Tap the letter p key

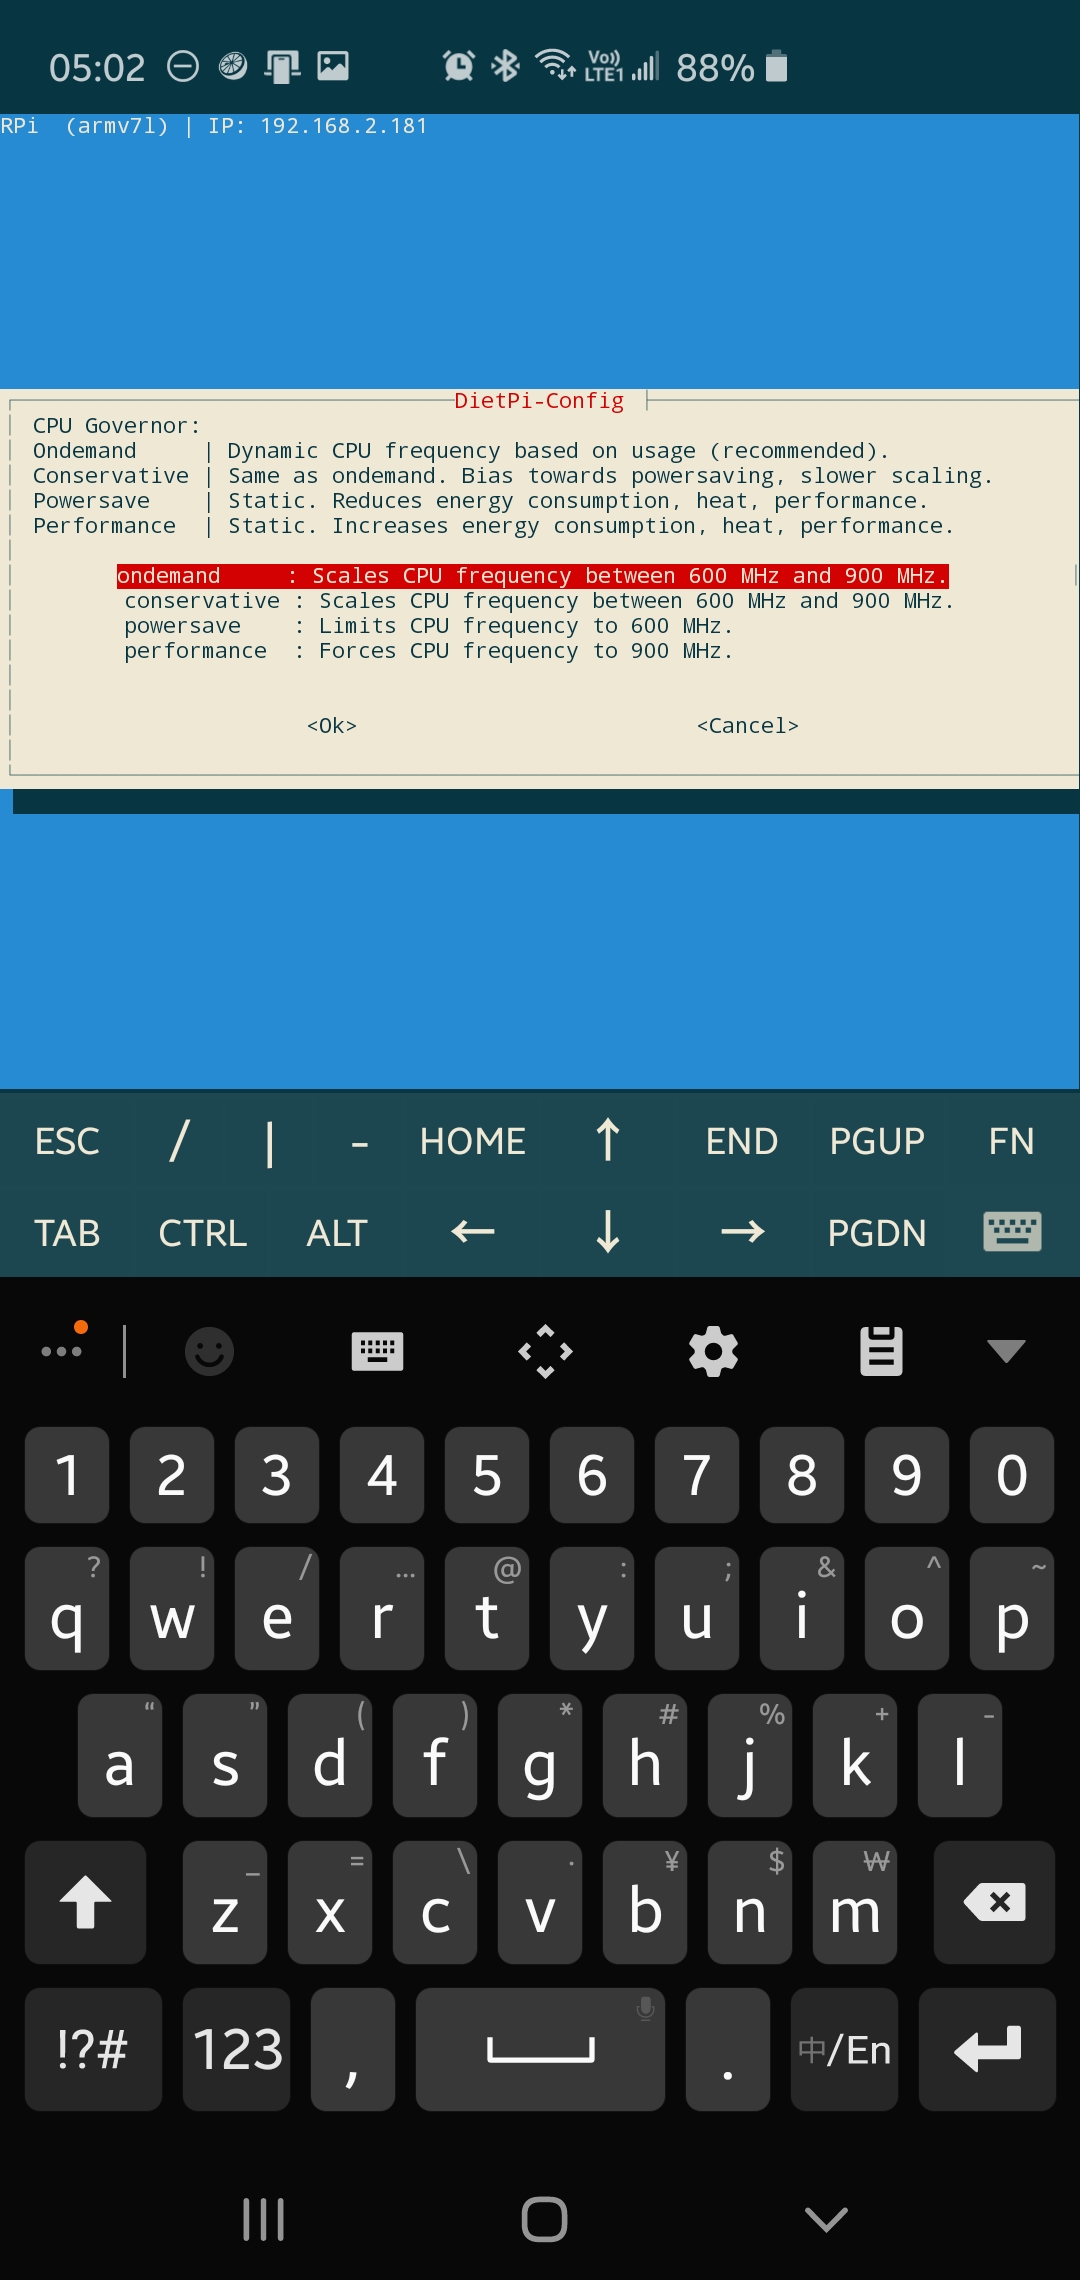(1012, 1609)
